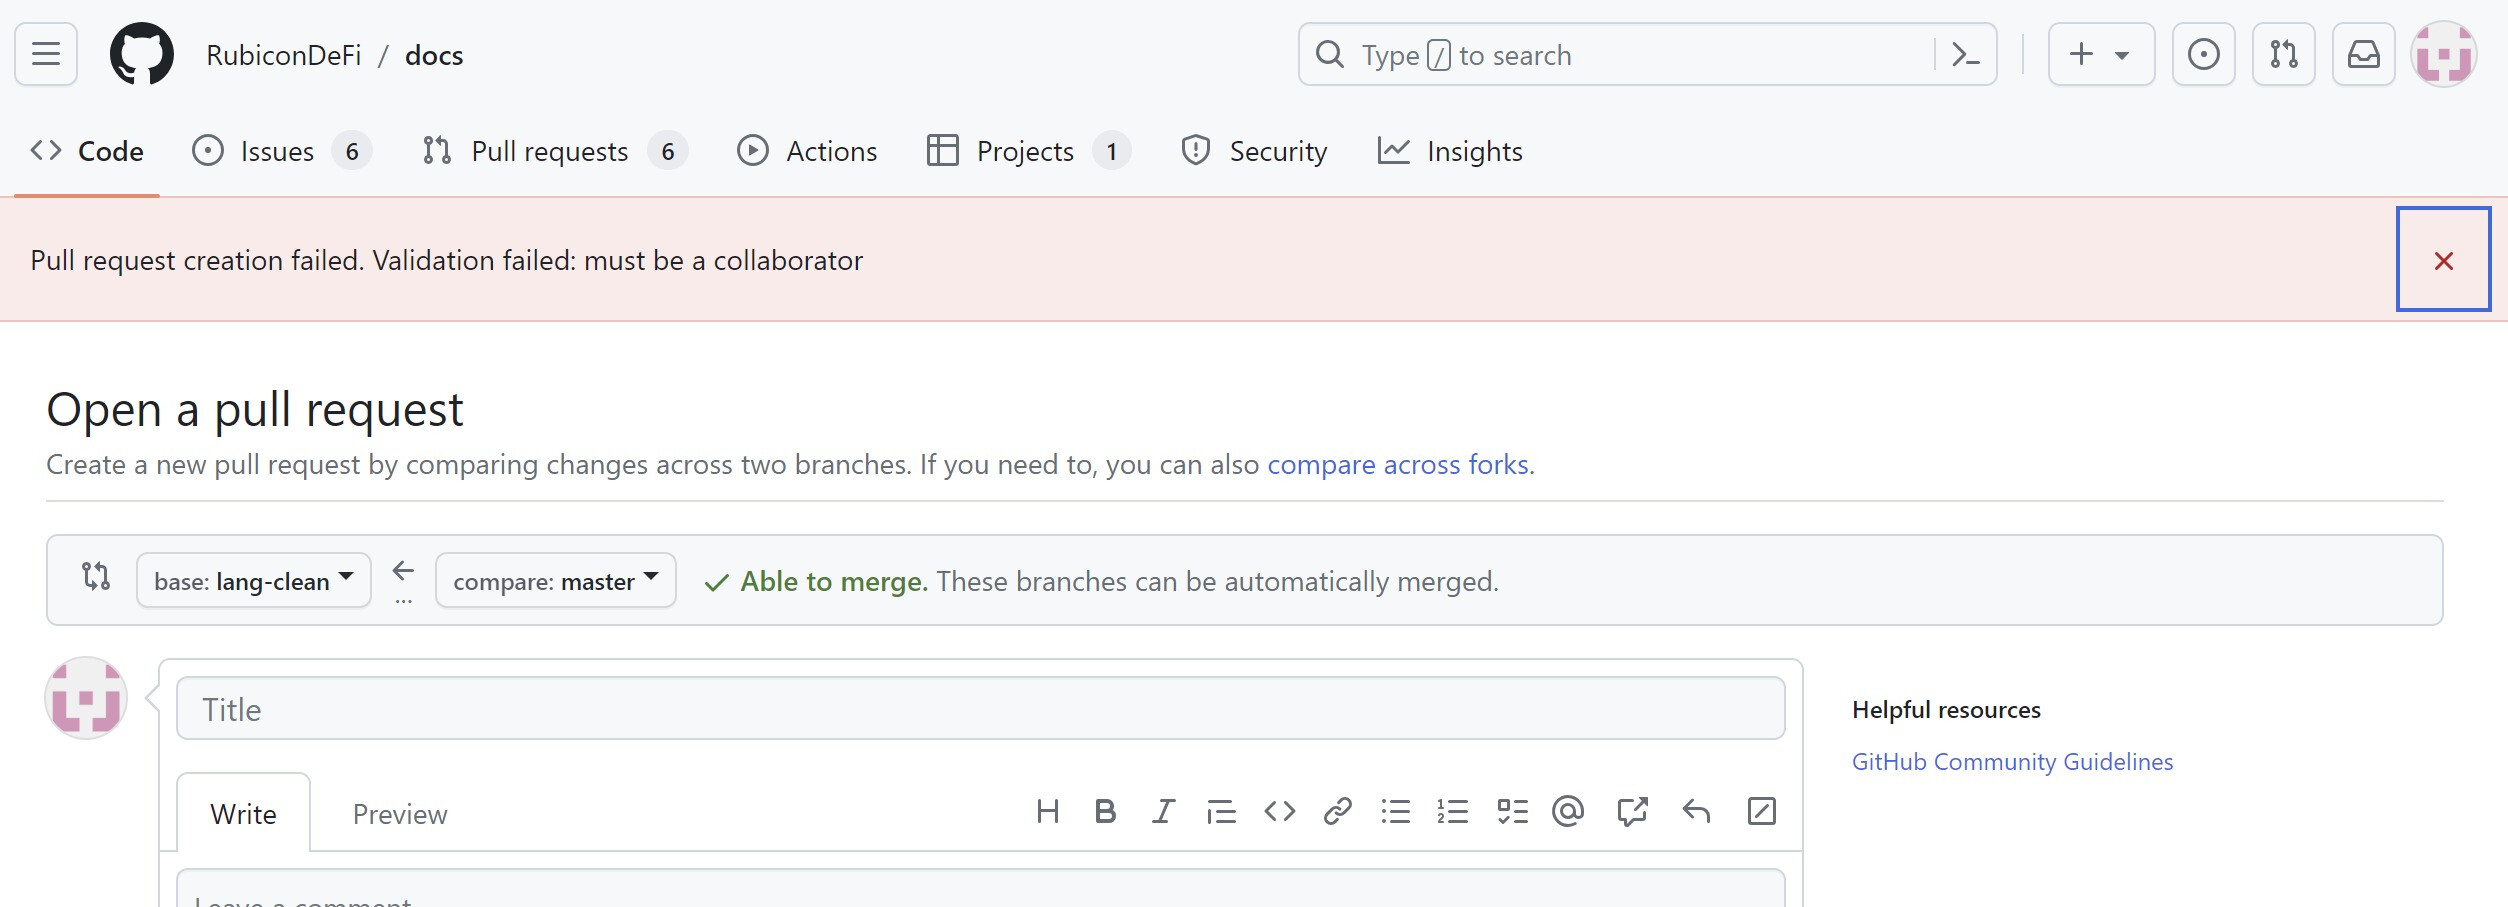
Task: Apply bold formatting in editor
Action: [1105, 811]
